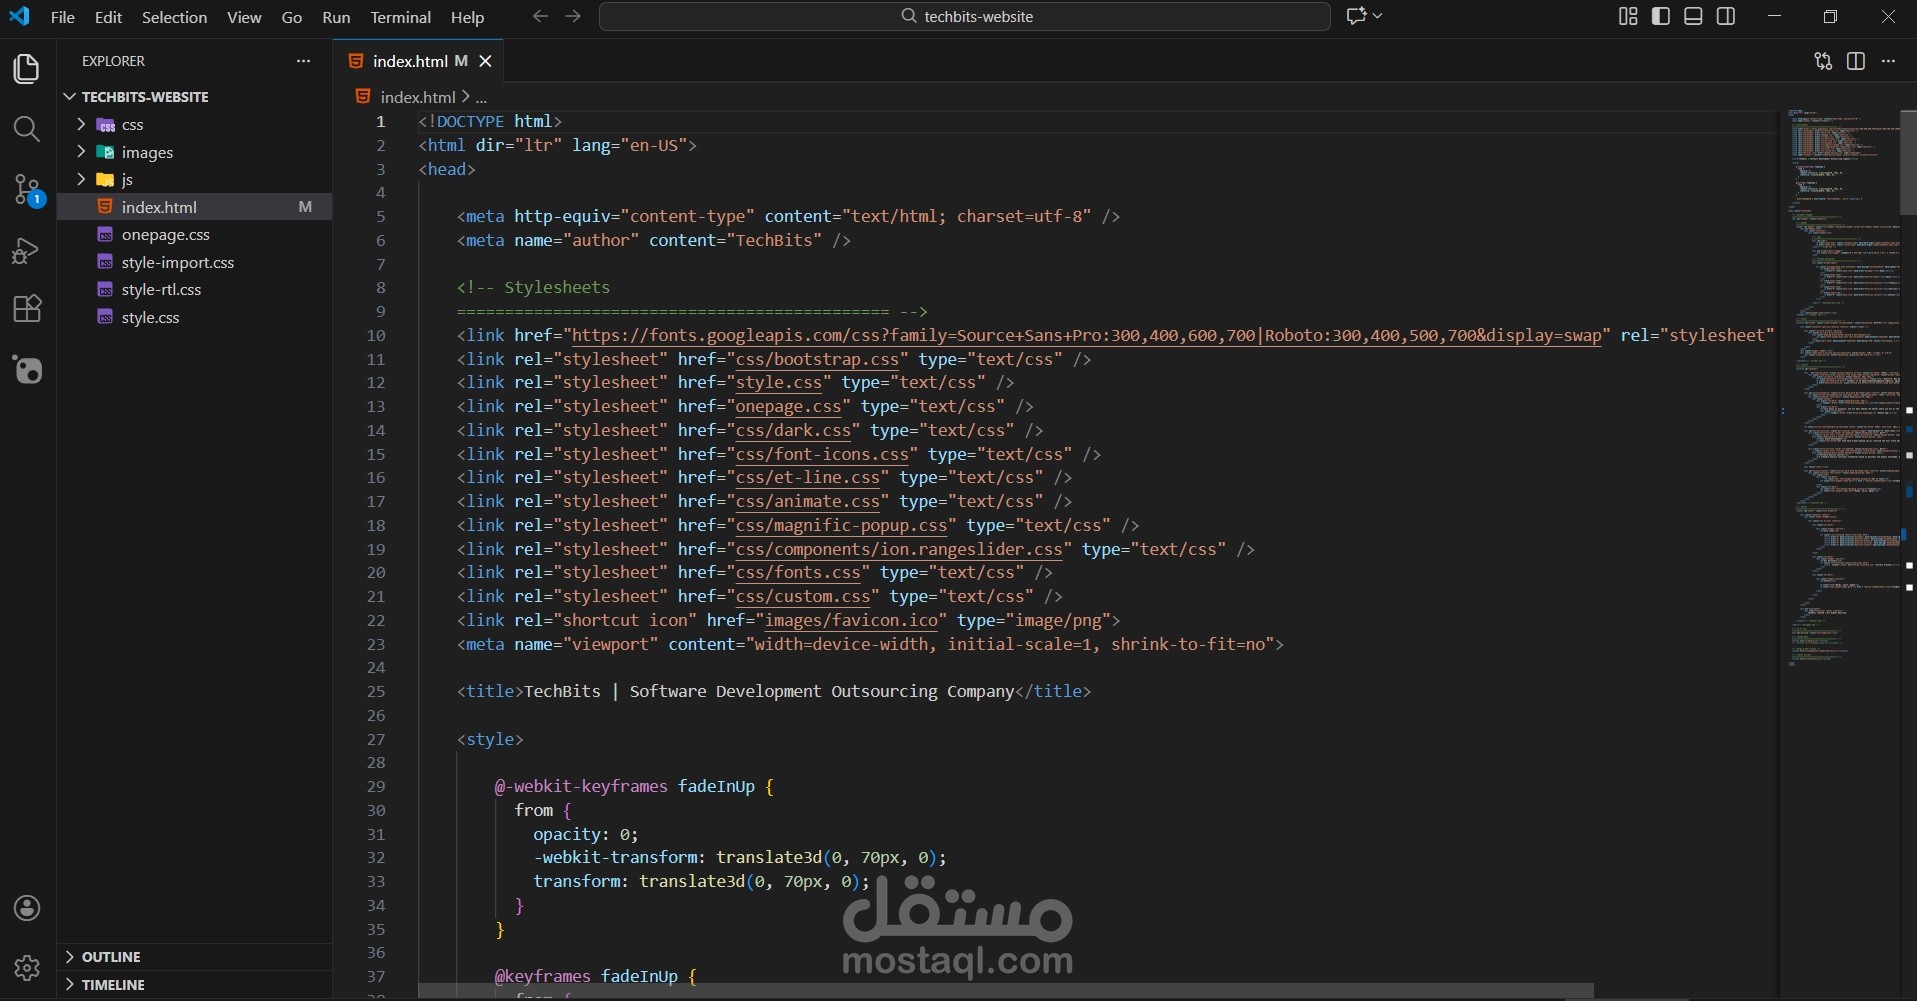Follow the css/custom.css link

(x=803, y=597)
